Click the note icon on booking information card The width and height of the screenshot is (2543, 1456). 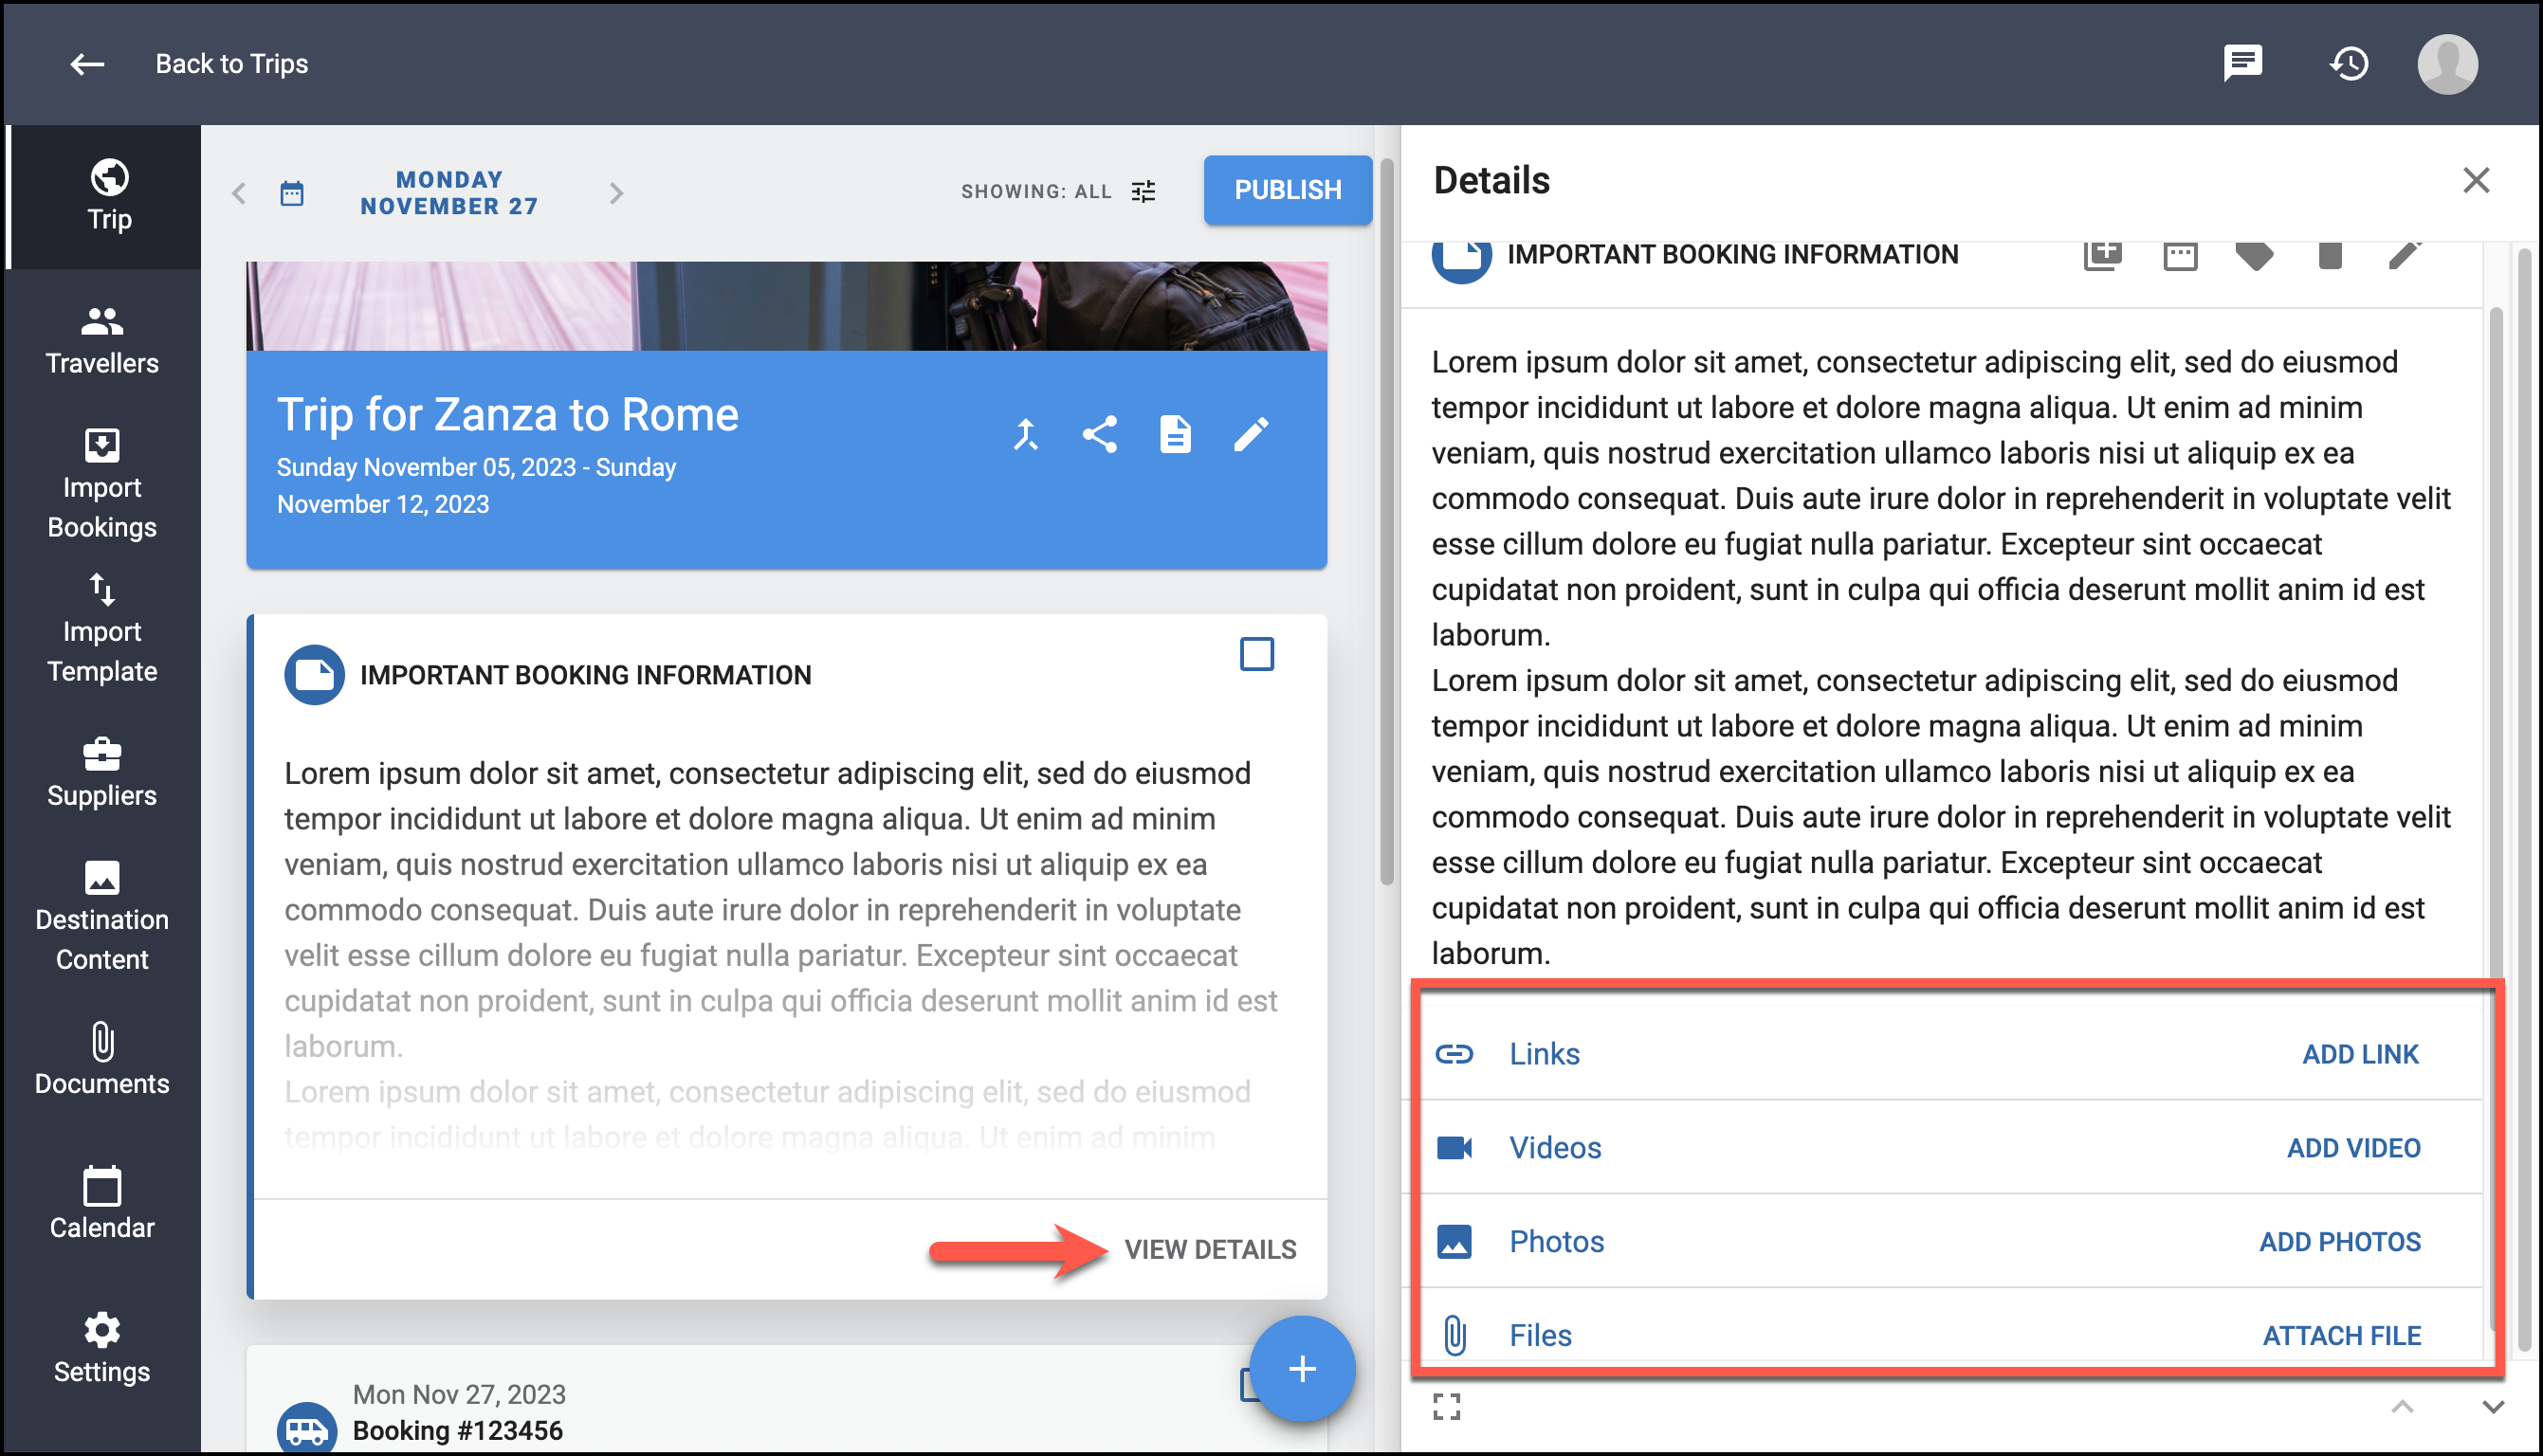(314, 675)
